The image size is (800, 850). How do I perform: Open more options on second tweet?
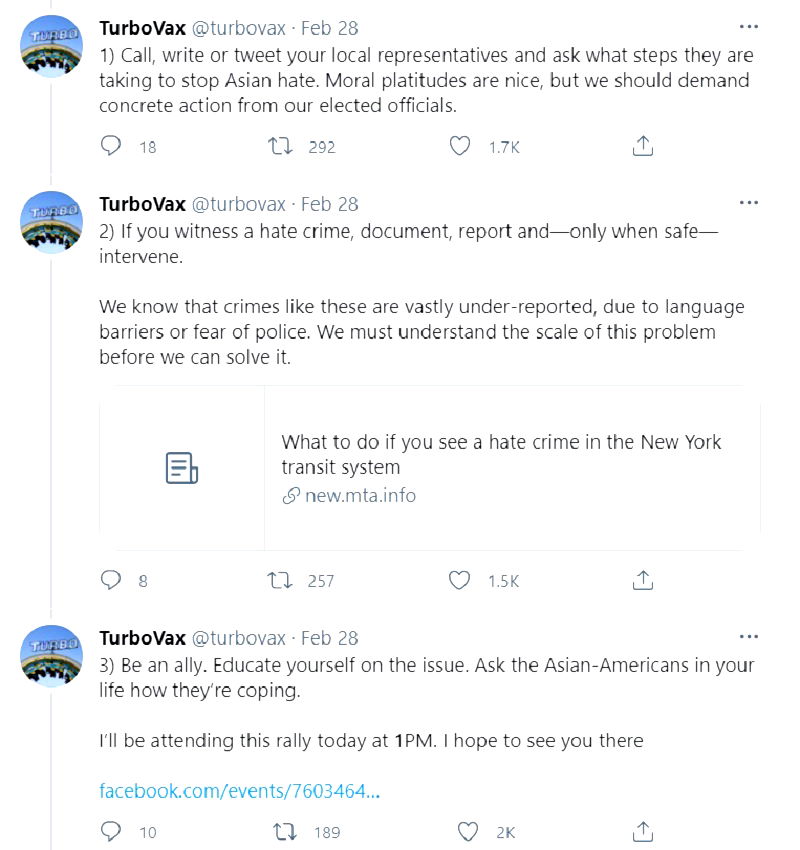coord(748,203)
